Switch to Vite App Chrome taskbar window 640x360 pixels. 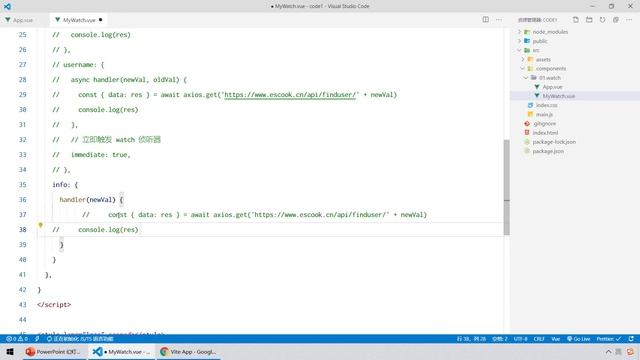coord(188,352)
